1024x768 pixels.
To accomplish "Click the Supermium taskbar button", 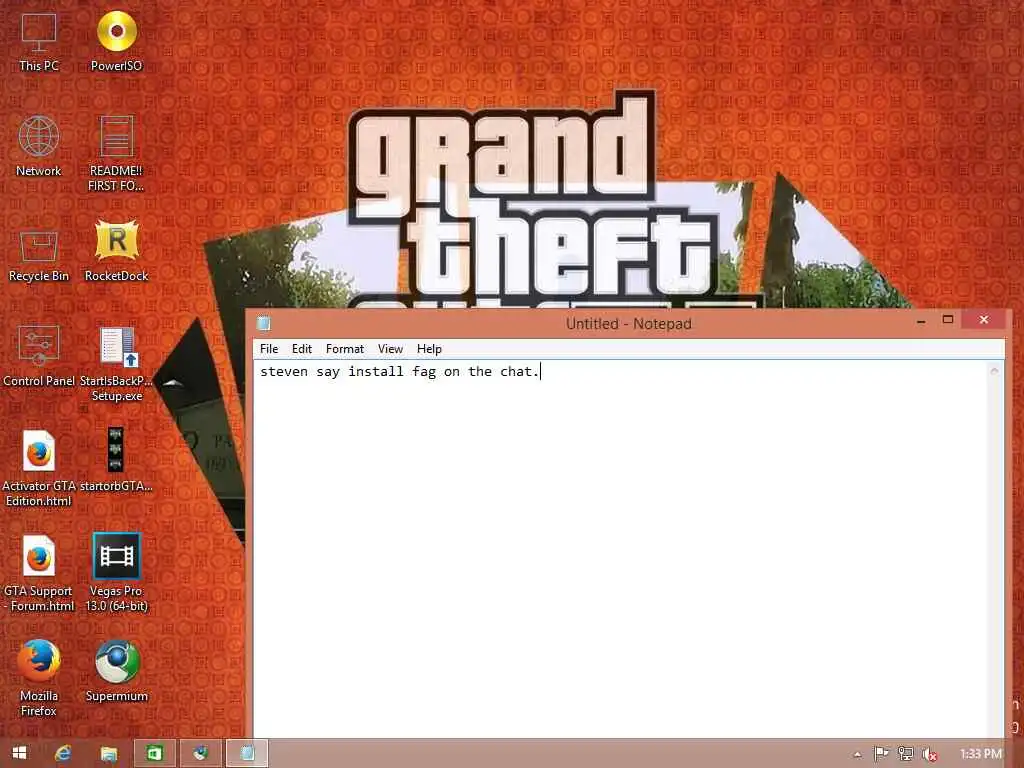I will (200, 753).
